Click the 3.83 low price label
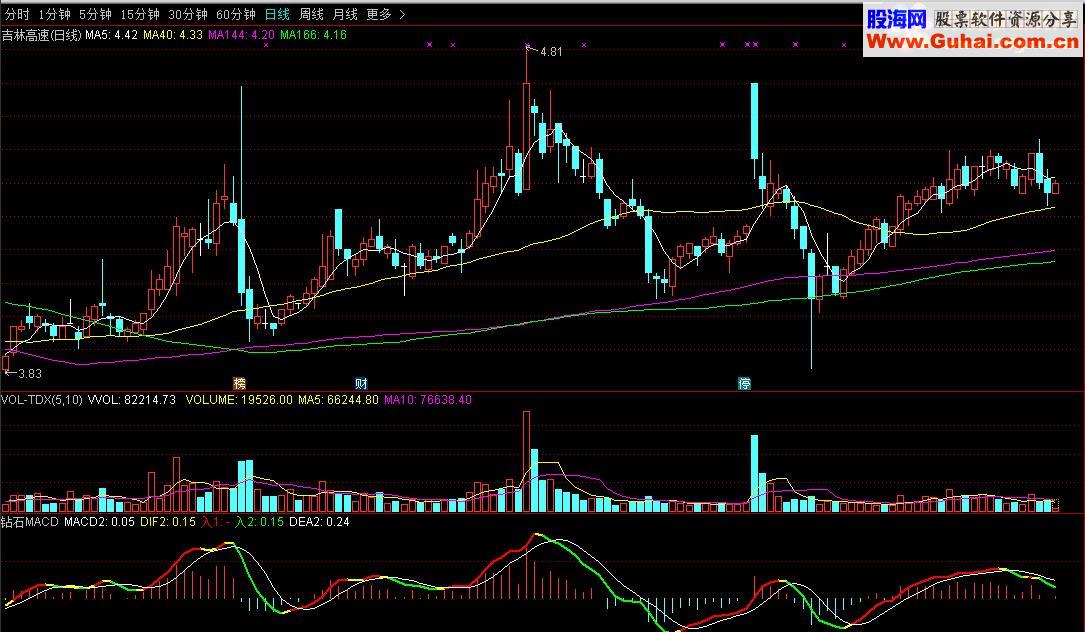This screenshot has height=632, width=1085. click(x=30, y=374)
